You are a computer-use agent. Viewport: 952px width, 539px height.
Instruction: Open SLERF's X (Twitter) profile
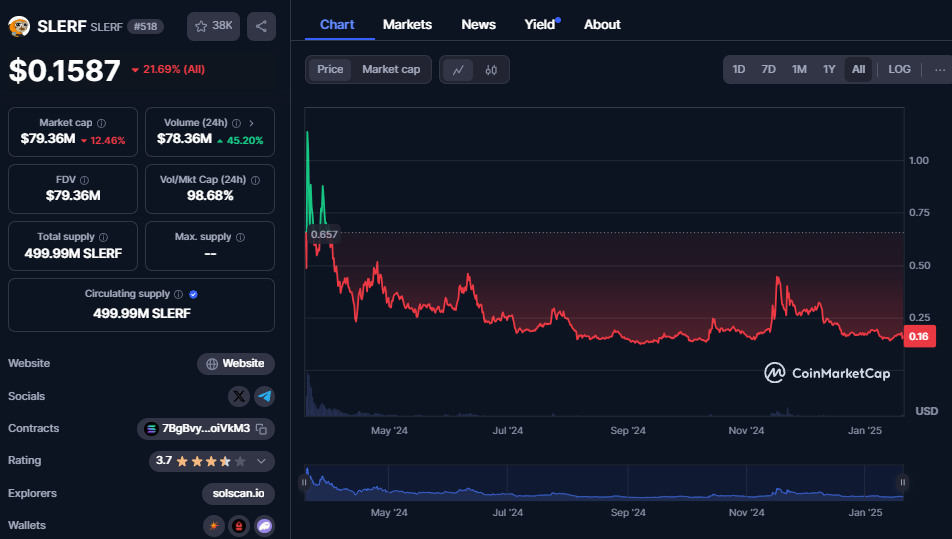tap(239, 396)
